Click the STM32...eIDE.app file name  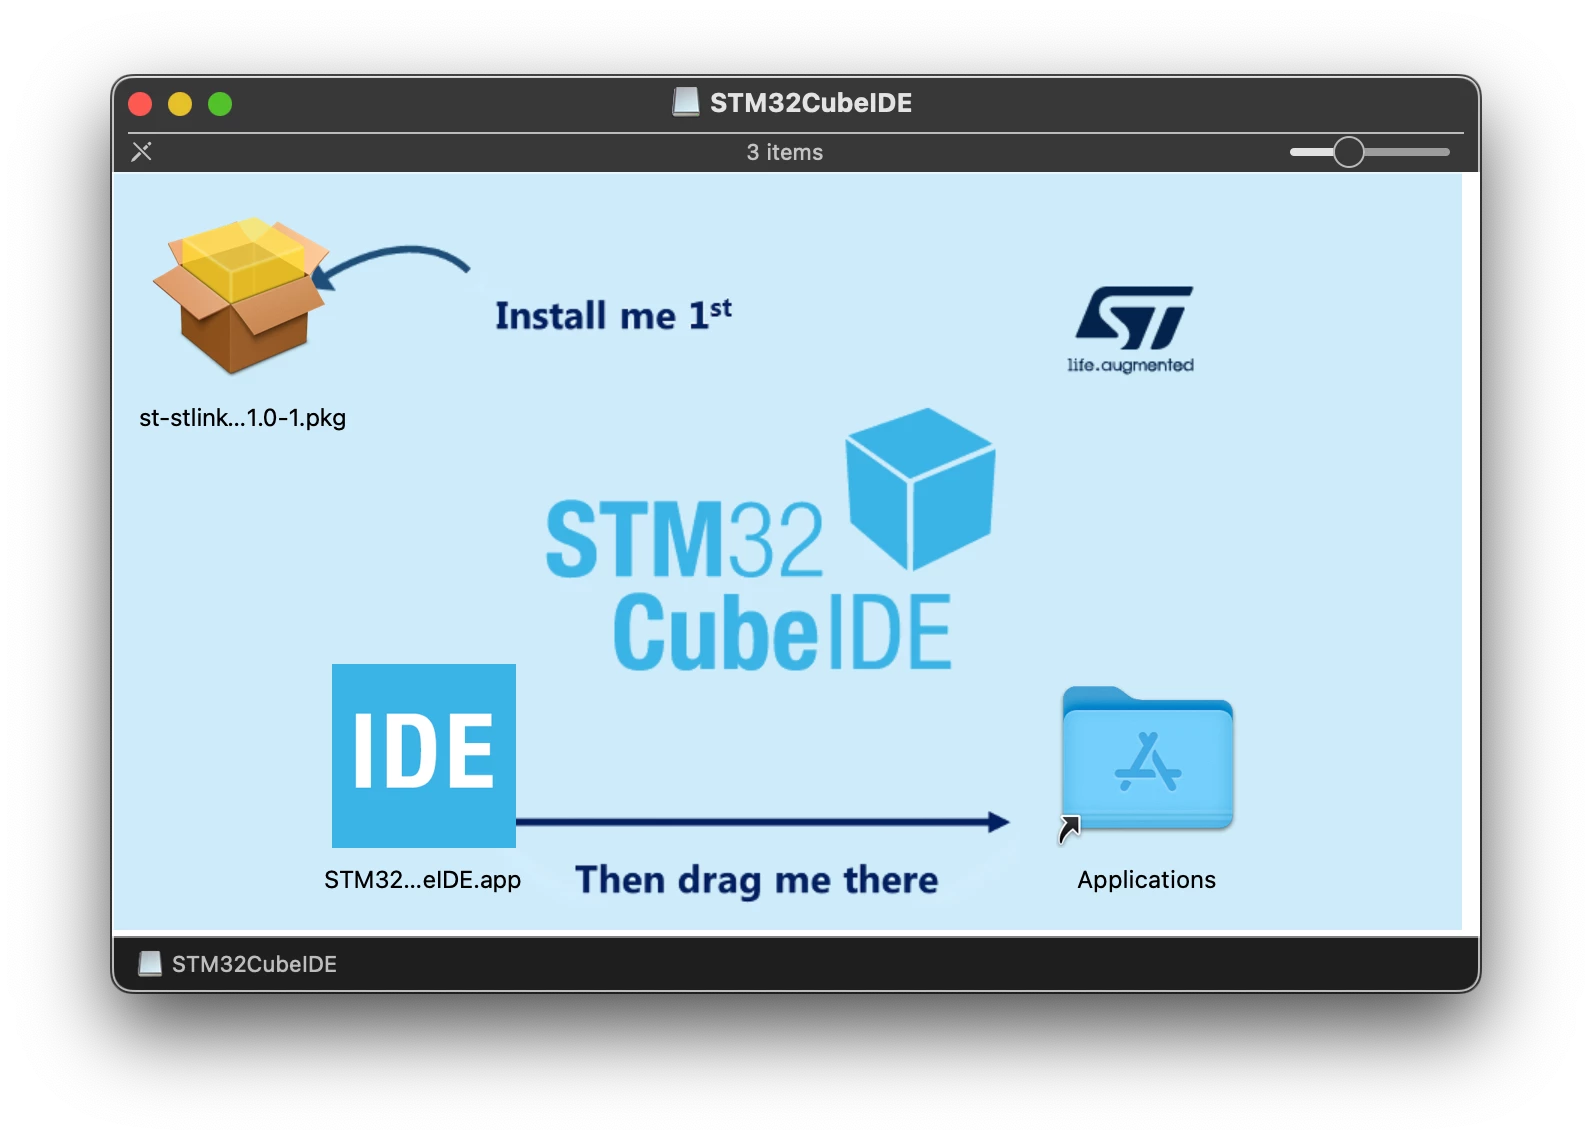click(x=422, y=880)
